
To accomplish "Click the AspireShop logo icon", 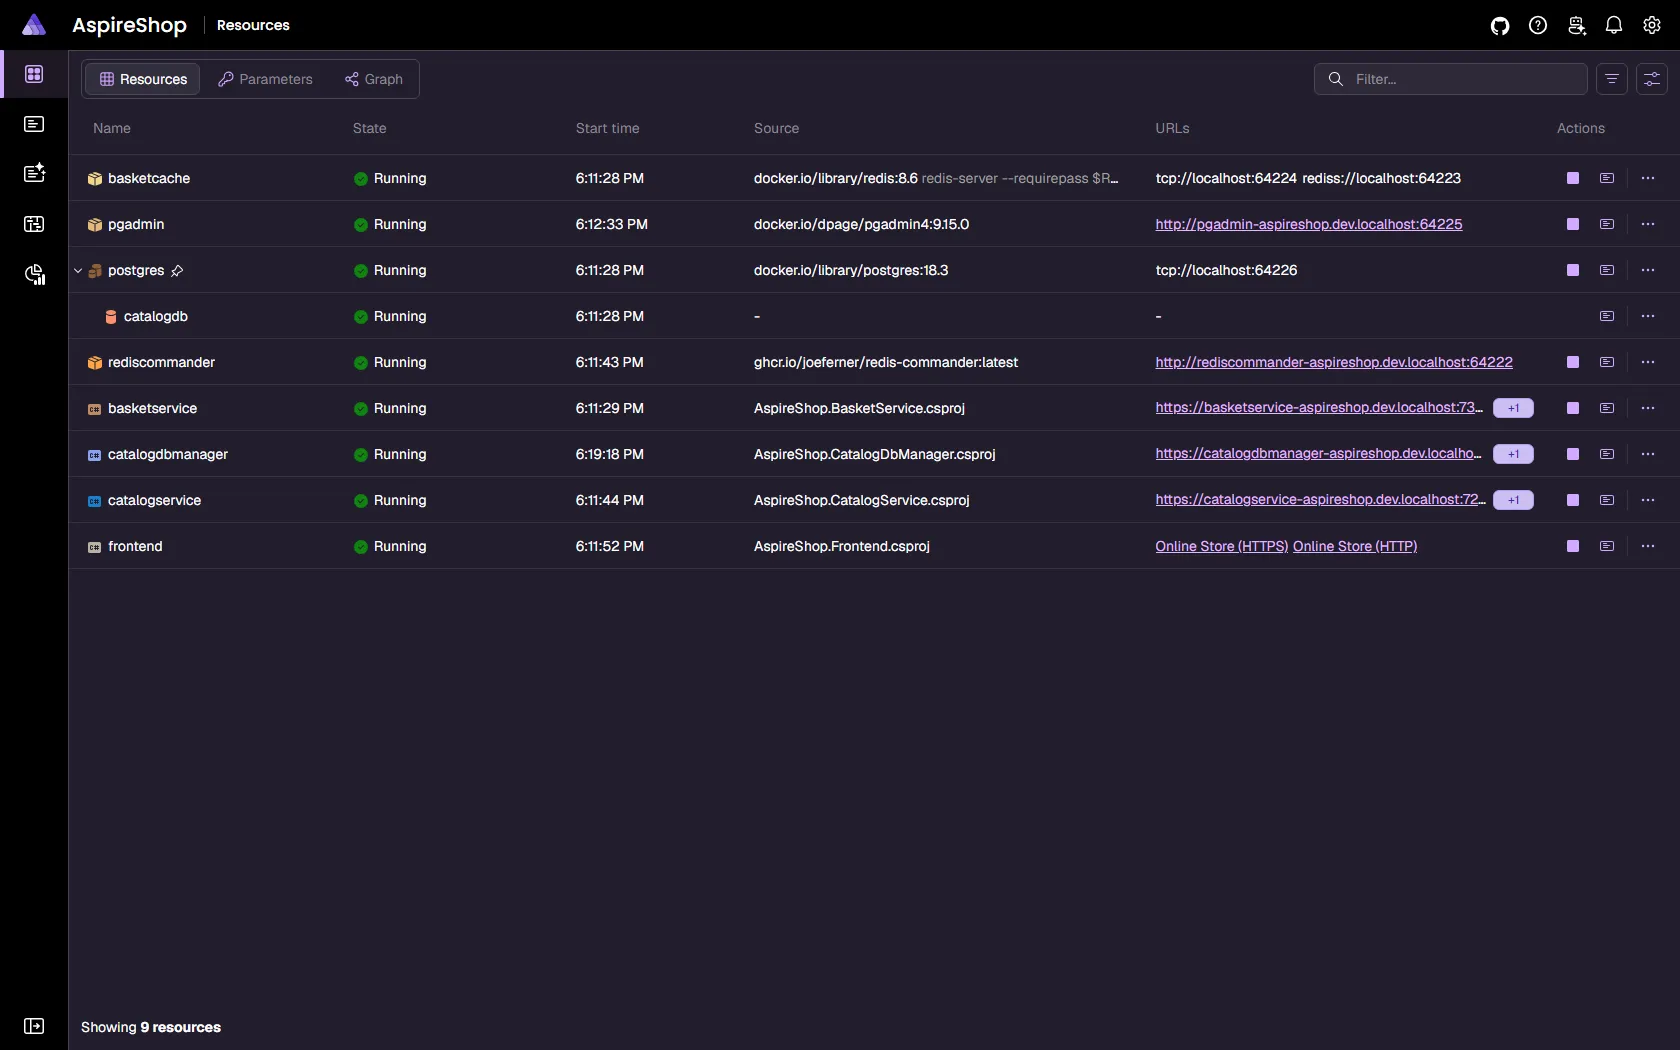I will [x=34, y=25].
